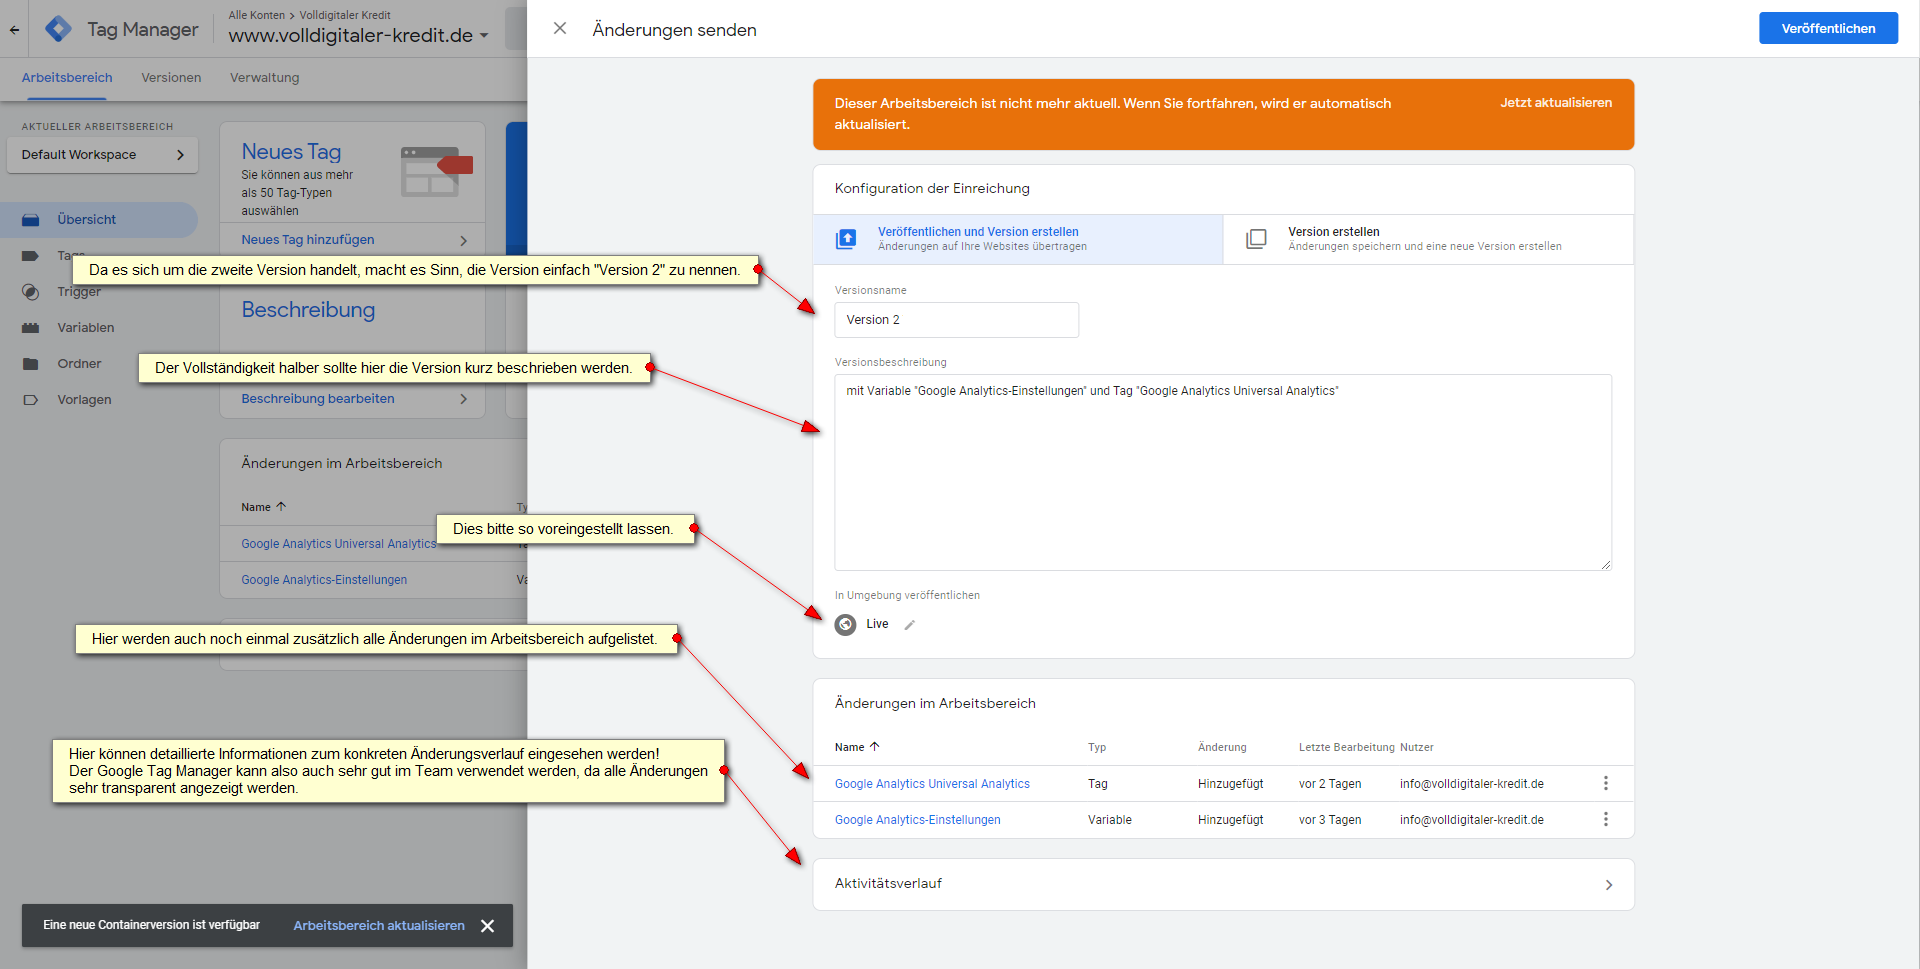Edit the Live environment with pencil icon
This screenshot has width=1920, height=969.
point(910,625)
